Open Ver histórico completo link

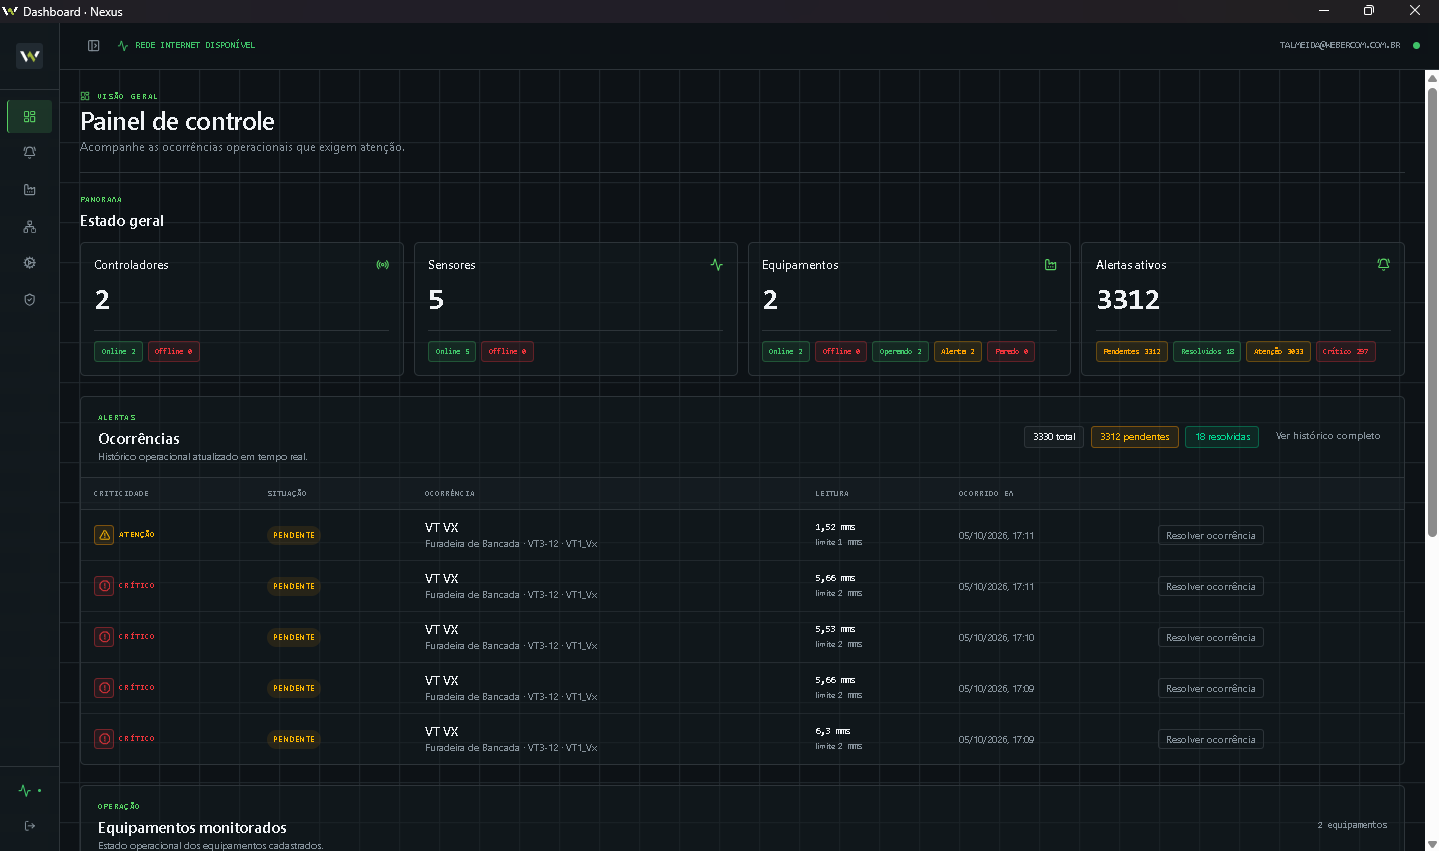point(1328,436)
